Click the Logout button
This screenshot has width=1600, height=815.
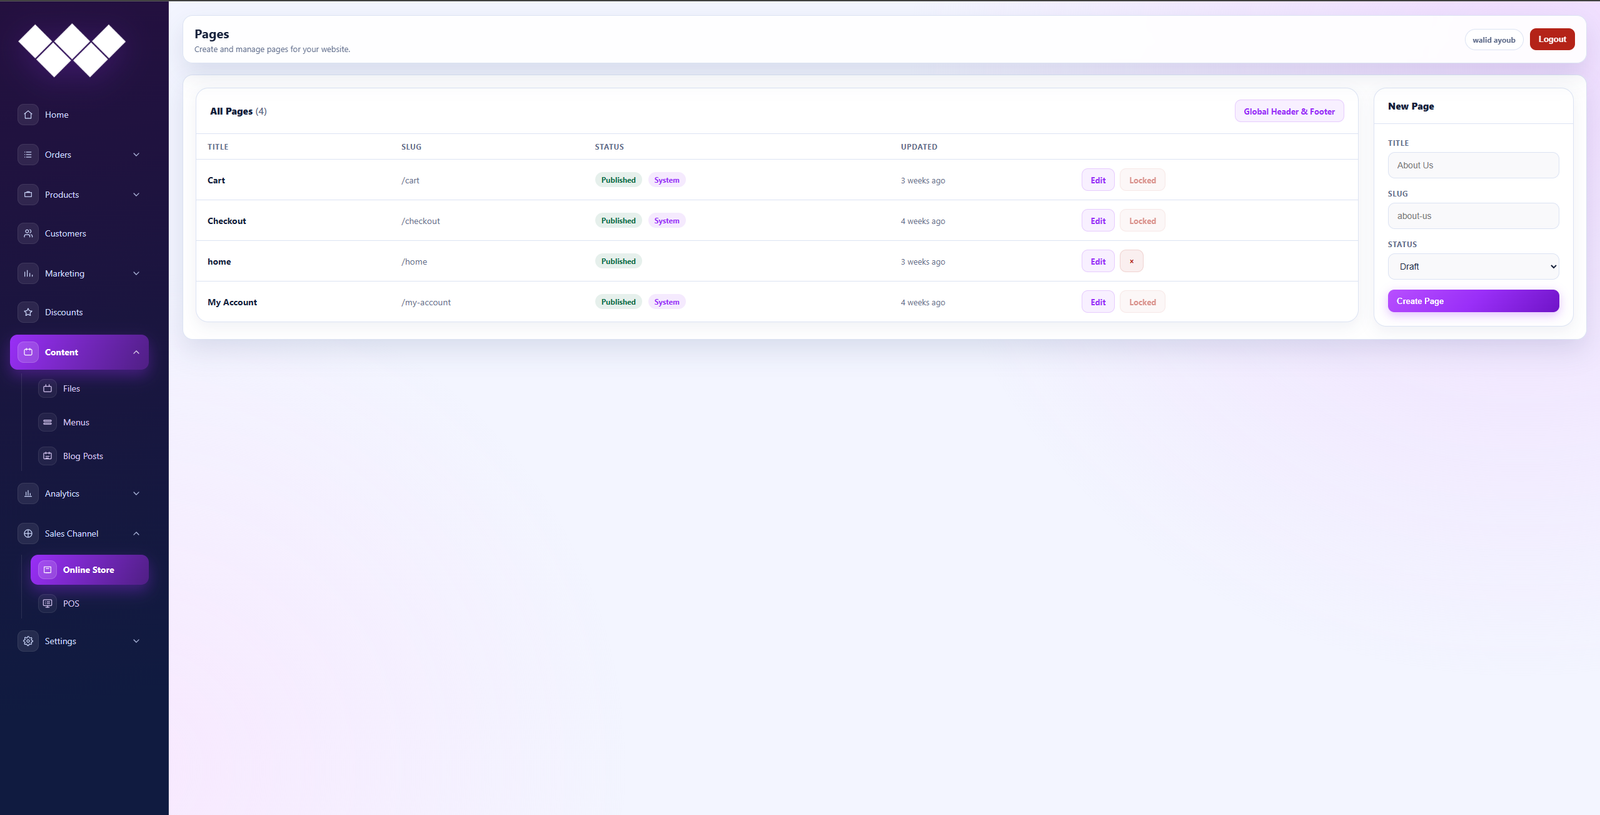pyautogui.click(x=1552, y=39)
